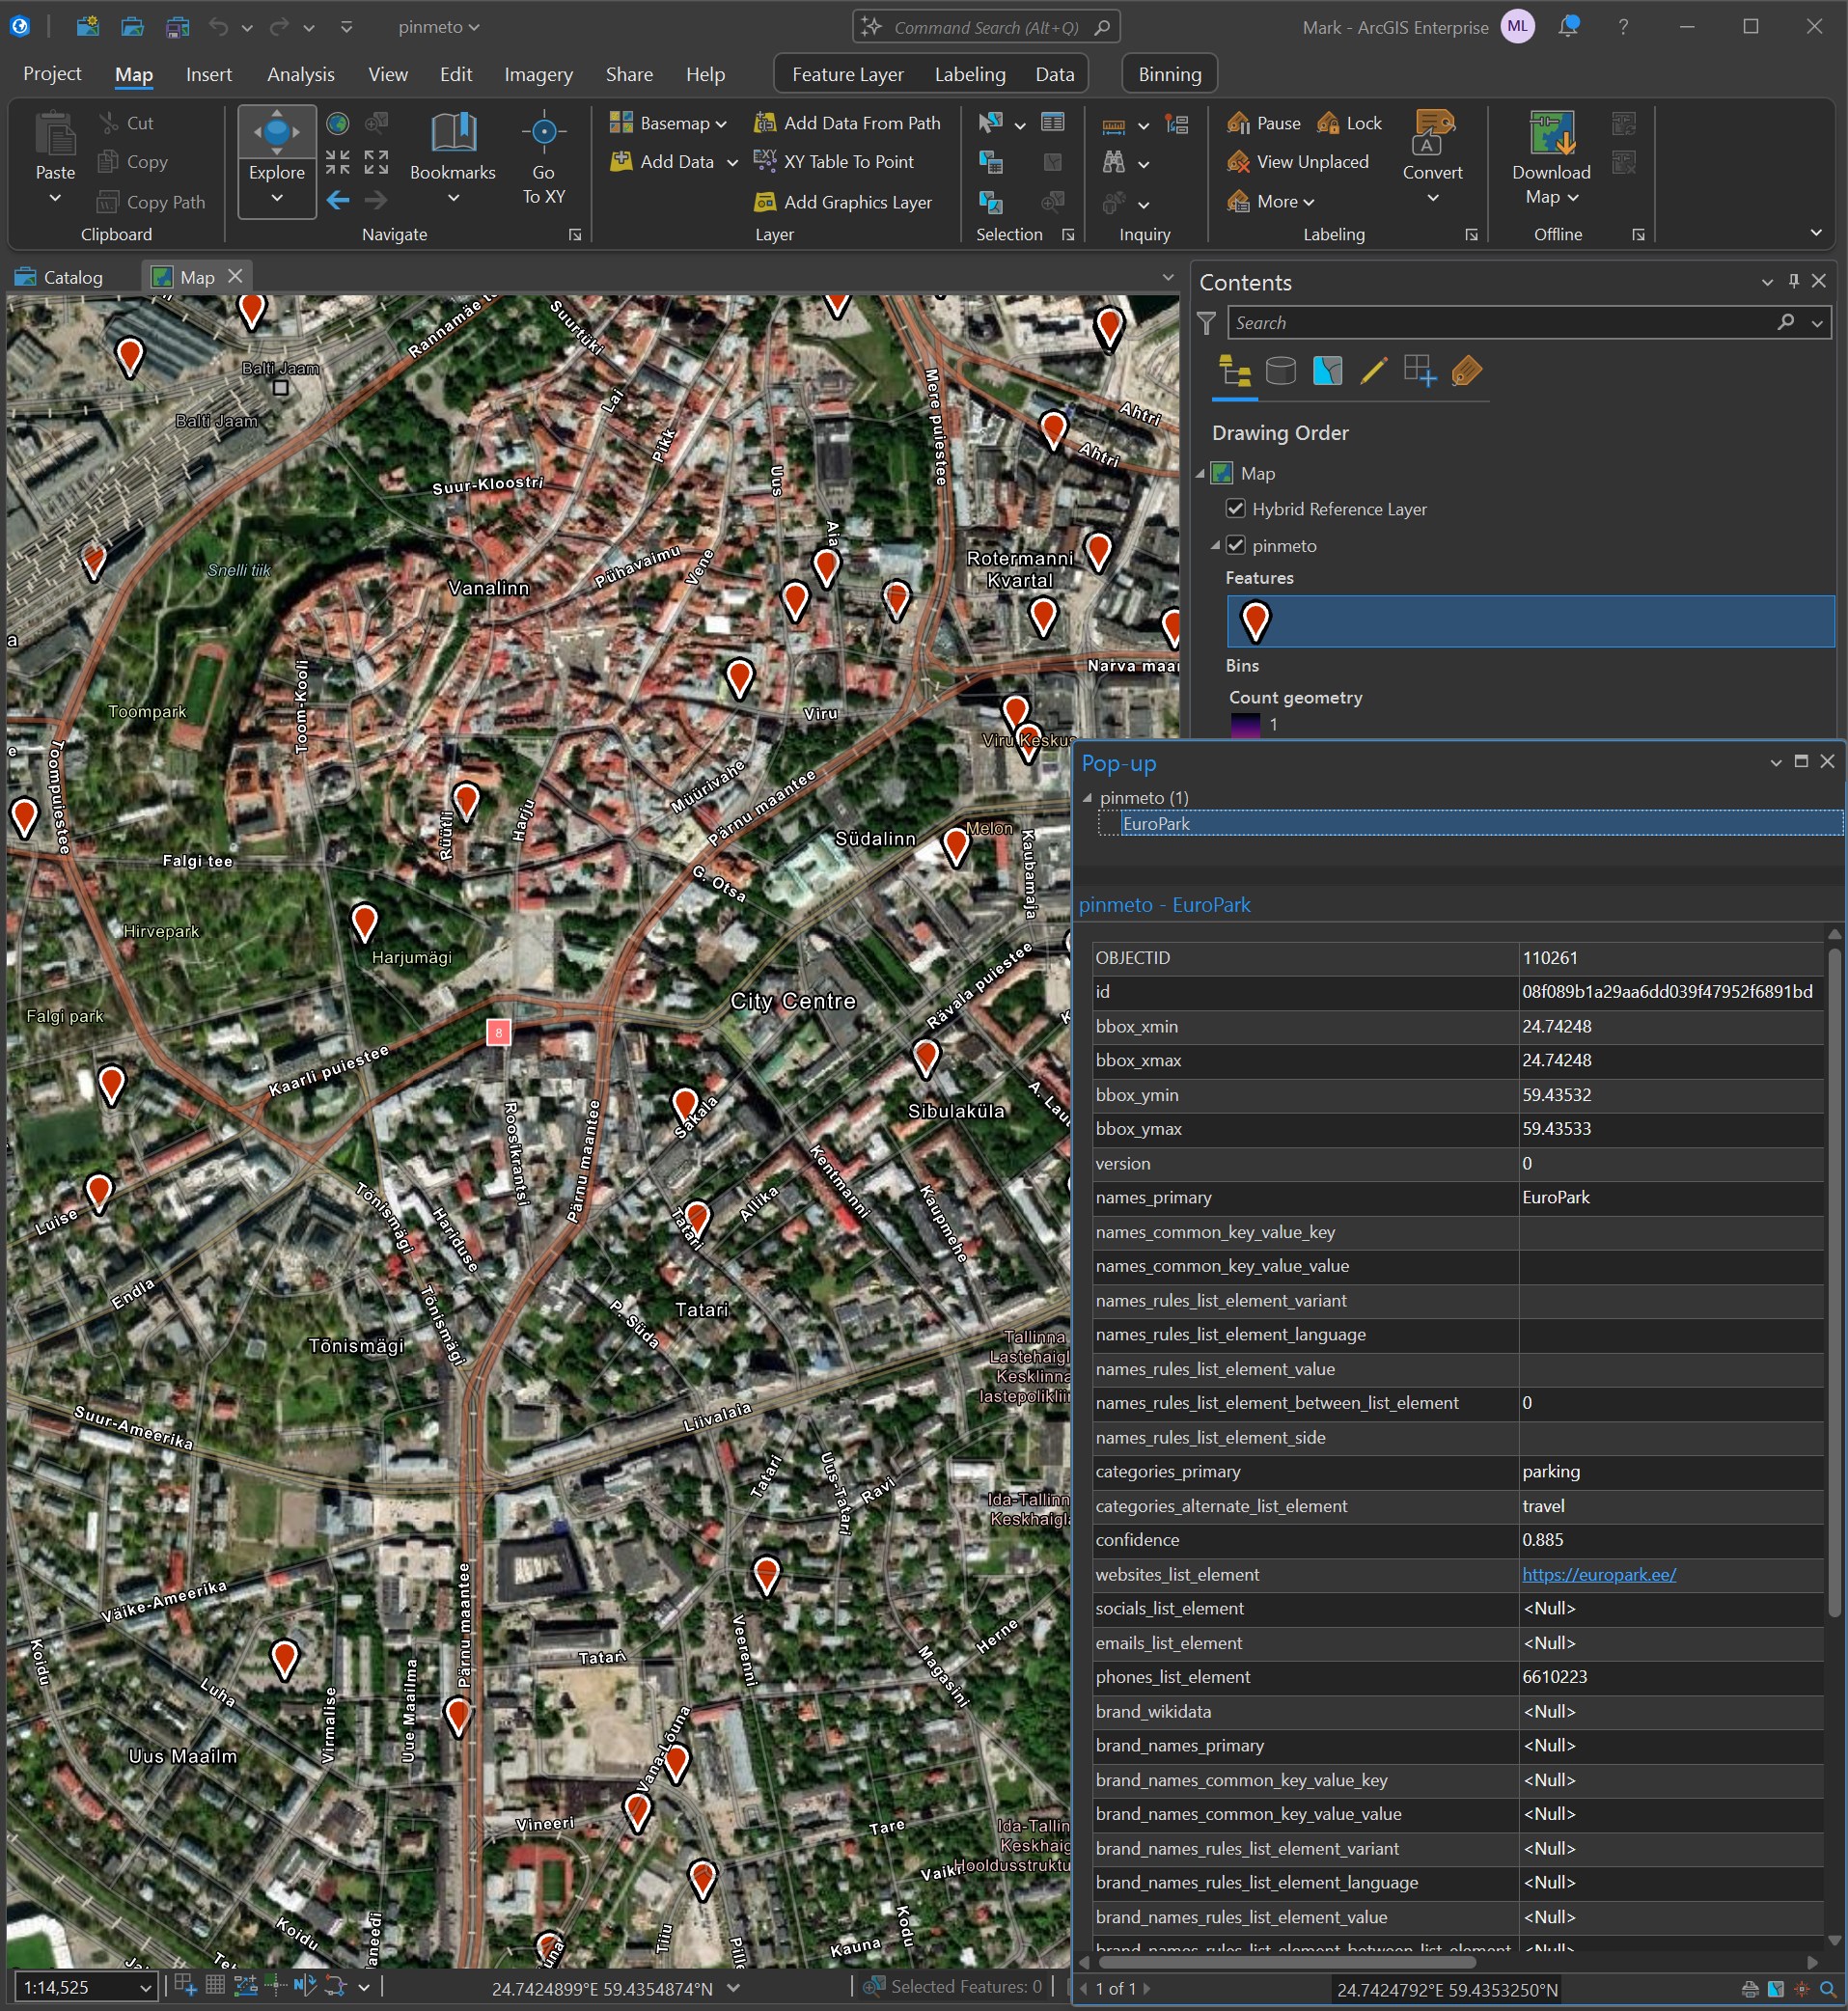Select List By Selection icon
This screenshot has width=1848, height=2011.
click(1327, 371)
